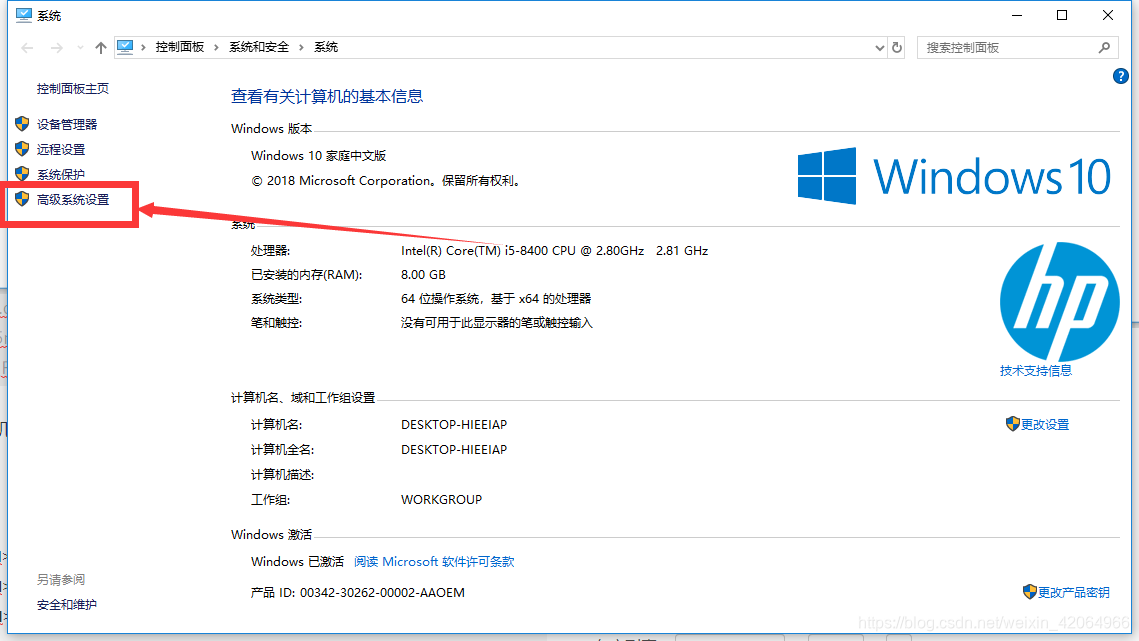Click the computer icon in address bar
This screenshot has width=1139, height=641.
(x=125, y=47)
